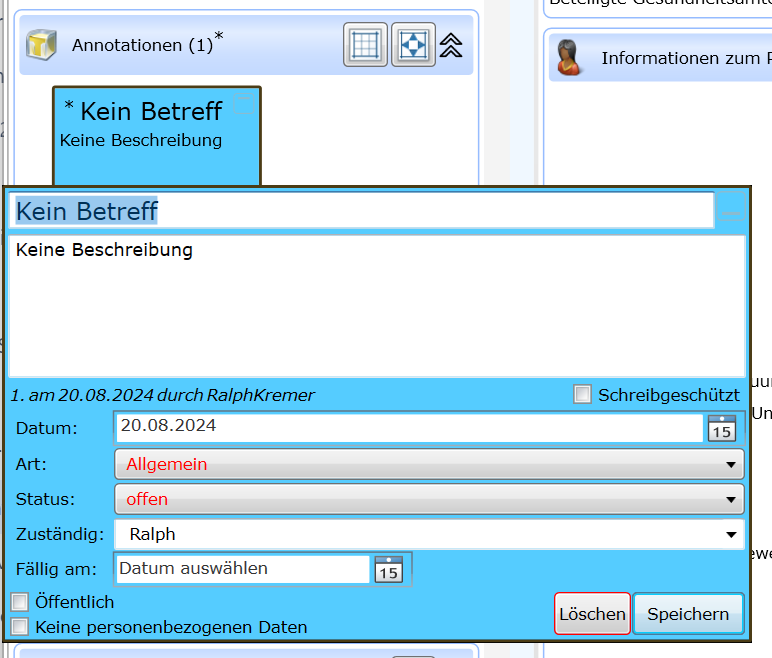Collapse the Annotationen panel with double chevron

pyautogui.click(x=451, y=45)
